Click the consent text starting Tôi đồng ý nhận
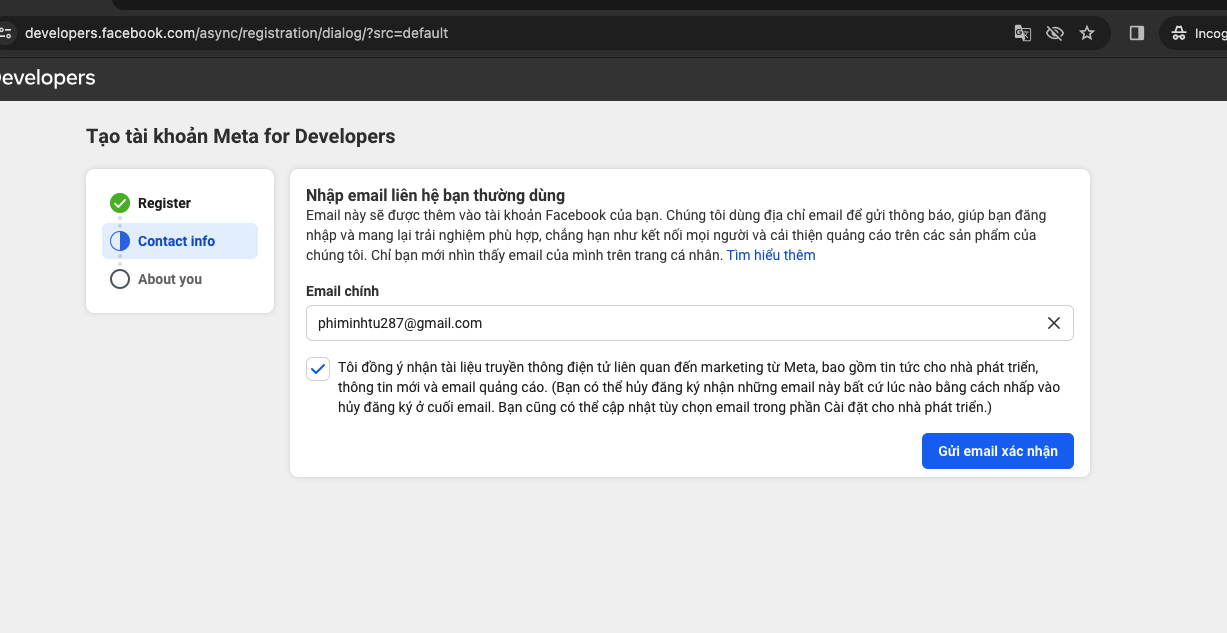1227x633 pixels. coord(699,387)
